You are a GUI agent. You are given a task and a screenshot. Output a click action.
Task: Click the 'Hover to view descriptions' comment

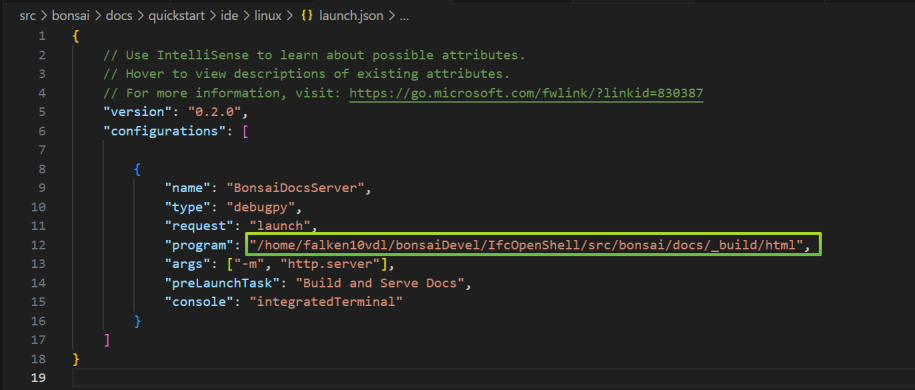[307, 74]
